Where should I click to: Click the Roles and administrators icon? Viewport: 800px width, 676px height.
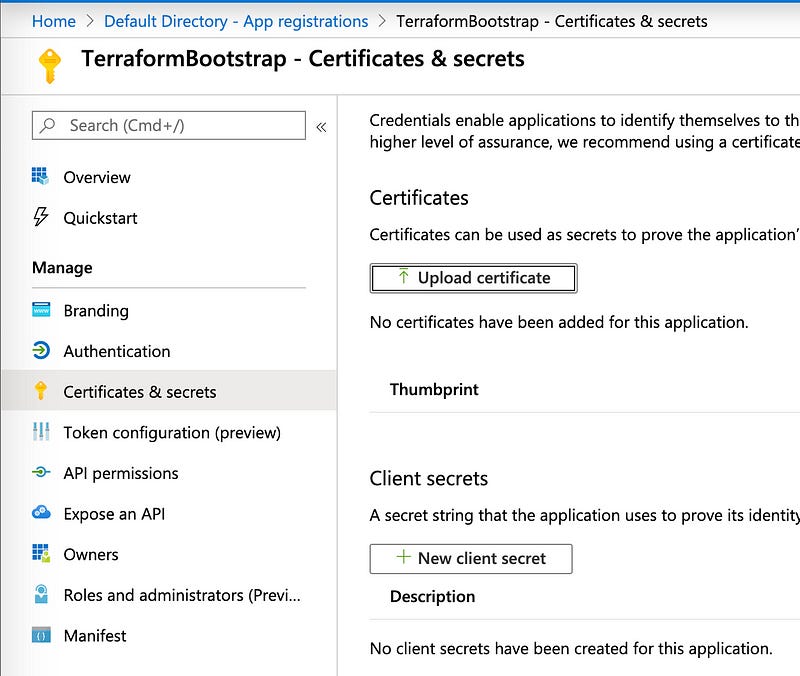coord(41,594)
